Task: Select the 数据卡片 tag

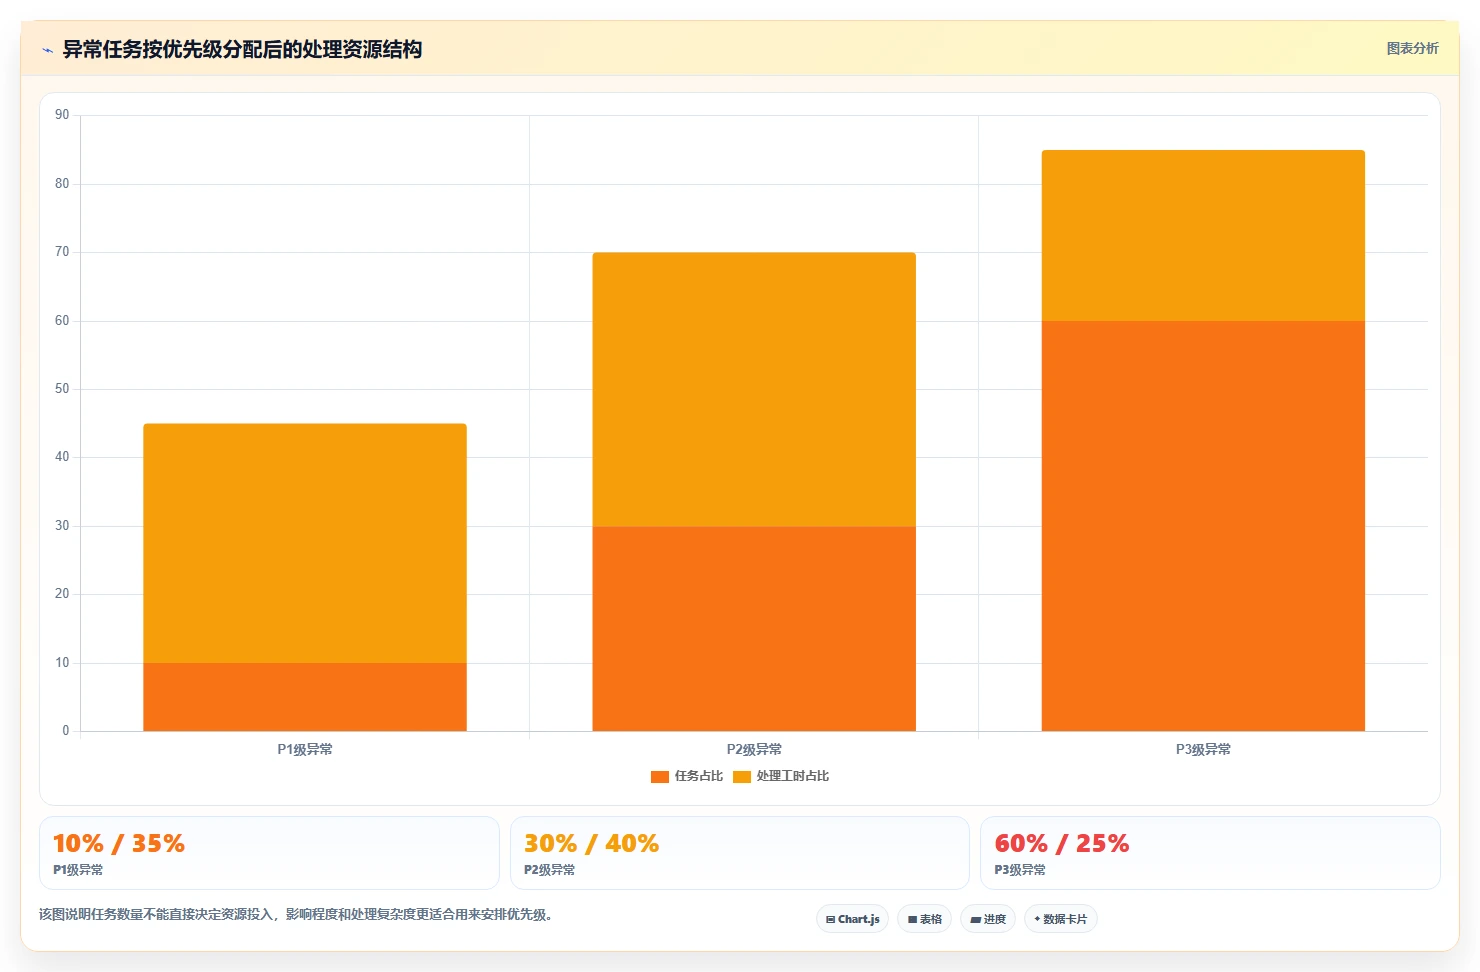Action: (1060, 919)
